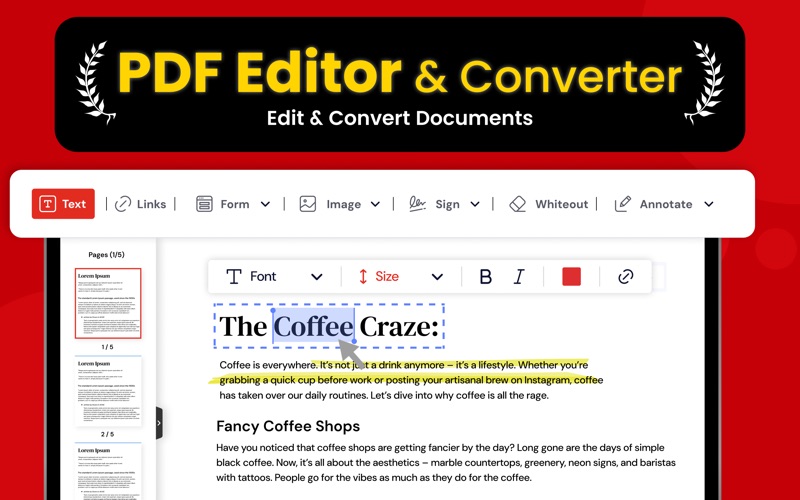Screen dimensions: 800x500
Task: Click the 1 / 5 page number
Action: (x=107, y=347)
